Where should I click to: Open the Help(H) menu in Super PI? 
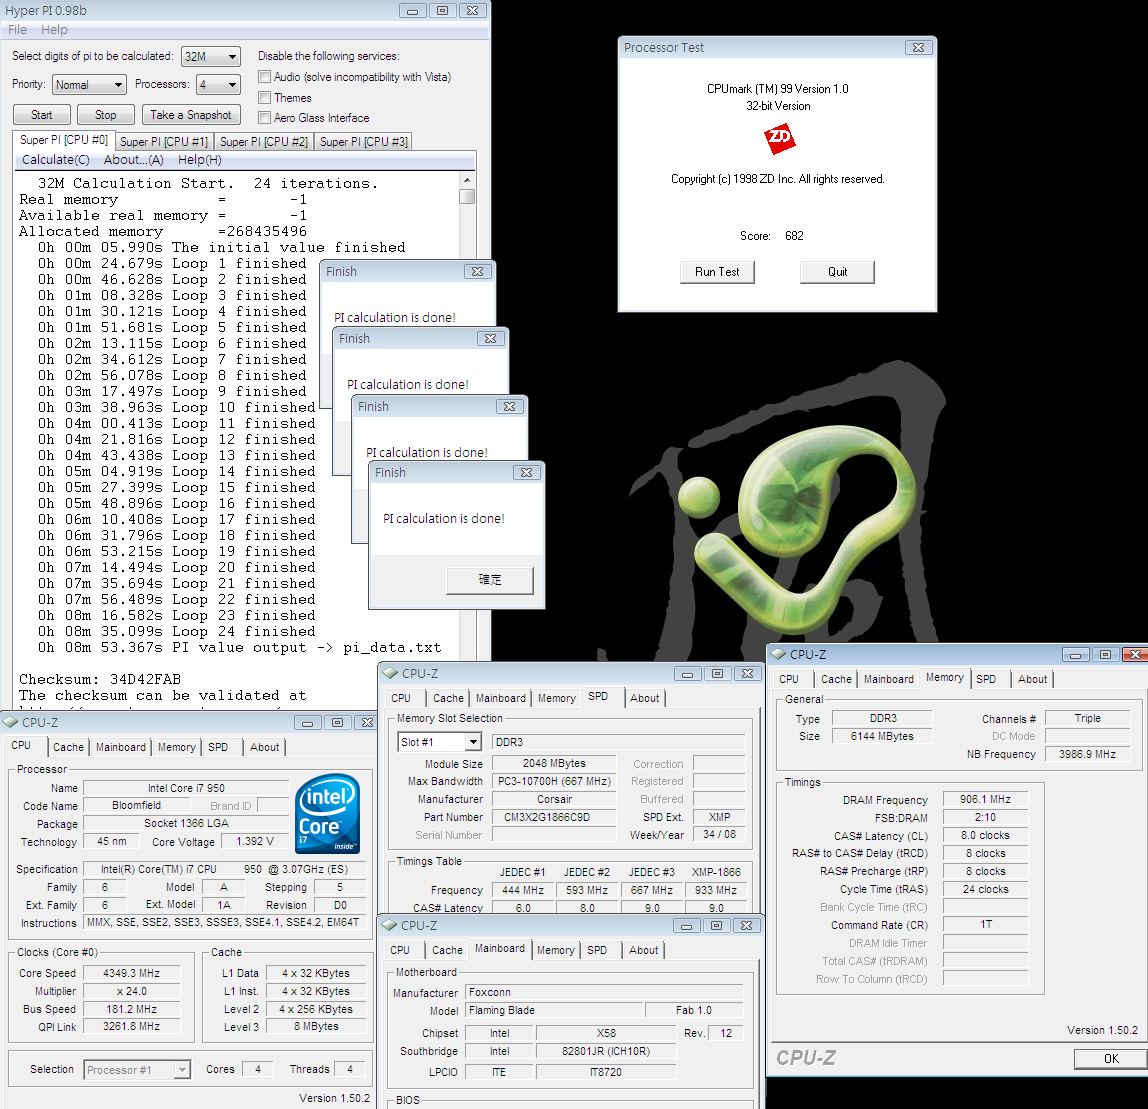click(x=200, y=160)
